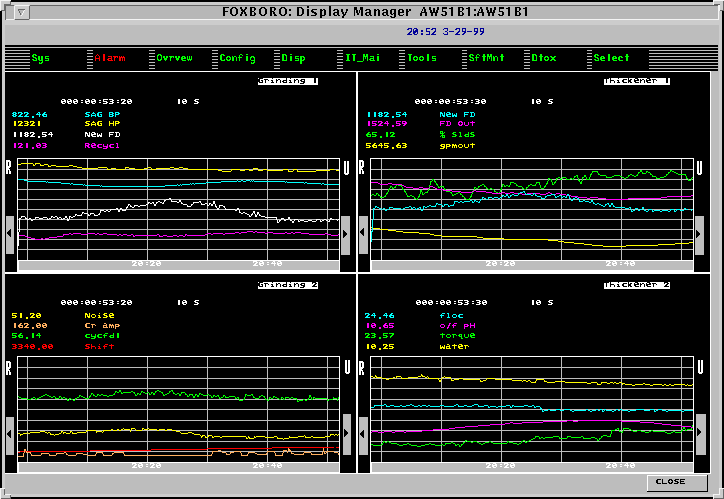Click the R button on Grinding 2 trend
Viewport: 724px width, 499px height.
click(8, 367)
